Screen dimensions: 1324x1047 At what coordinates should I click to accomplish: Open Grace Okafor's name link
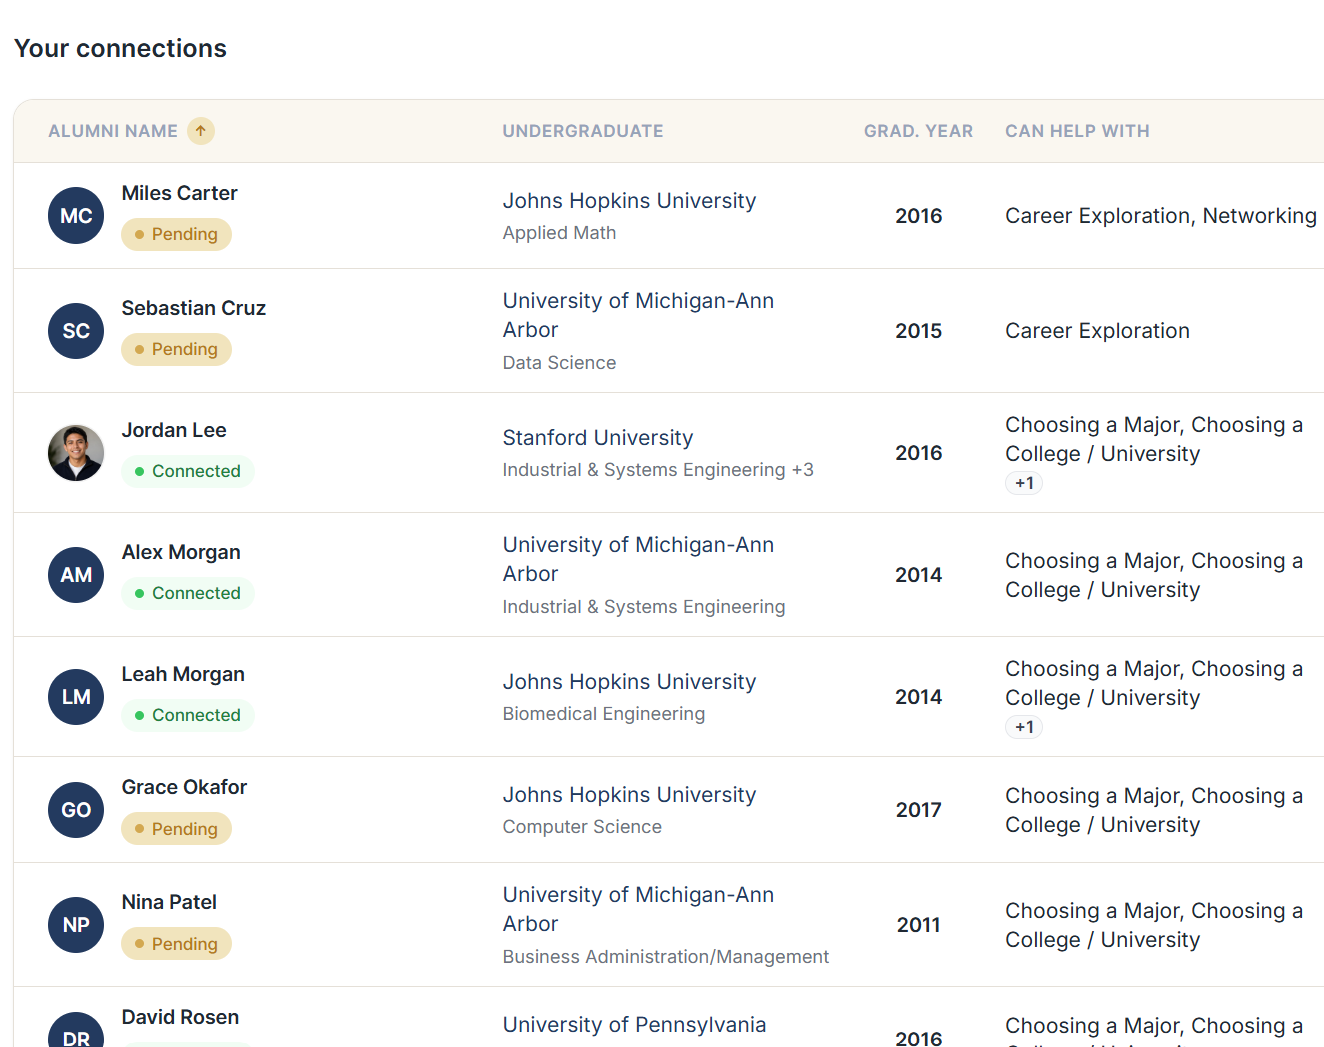(184, 787)
